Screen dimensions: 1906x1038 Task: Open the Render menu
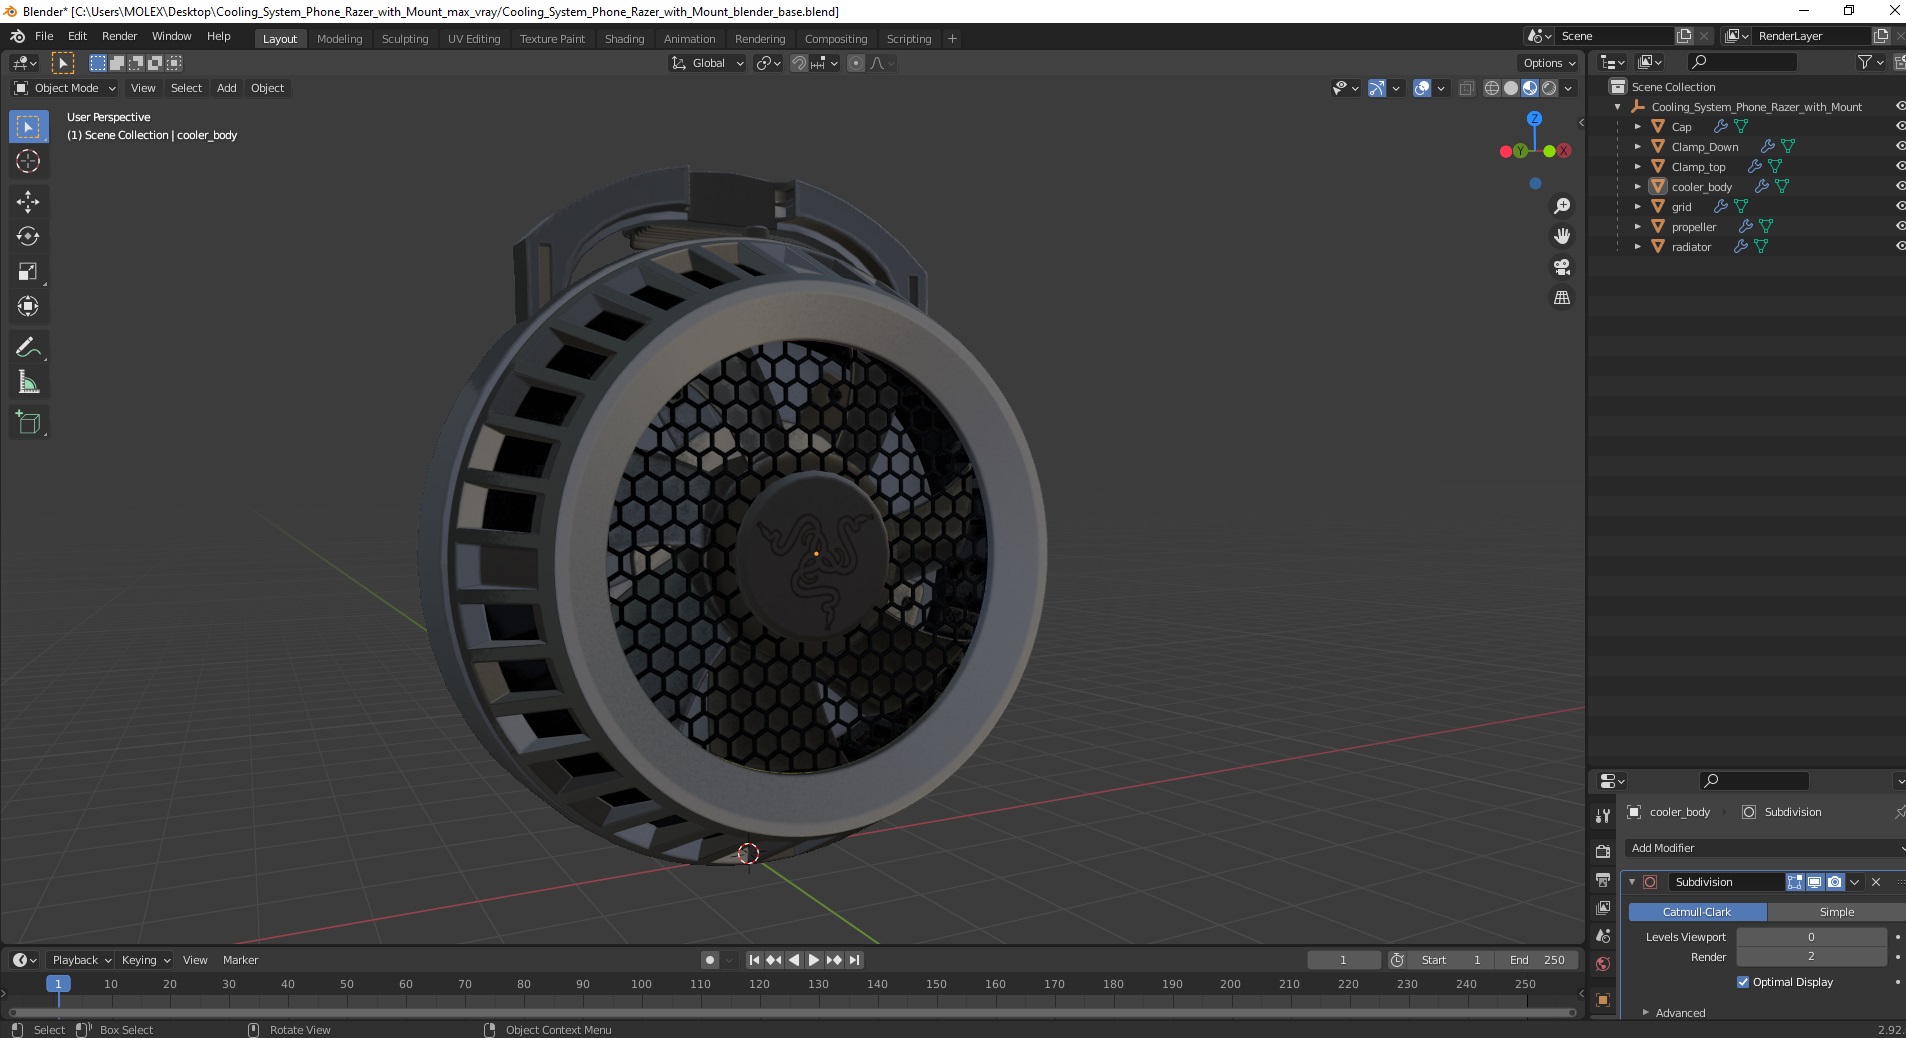coord(119,36)
